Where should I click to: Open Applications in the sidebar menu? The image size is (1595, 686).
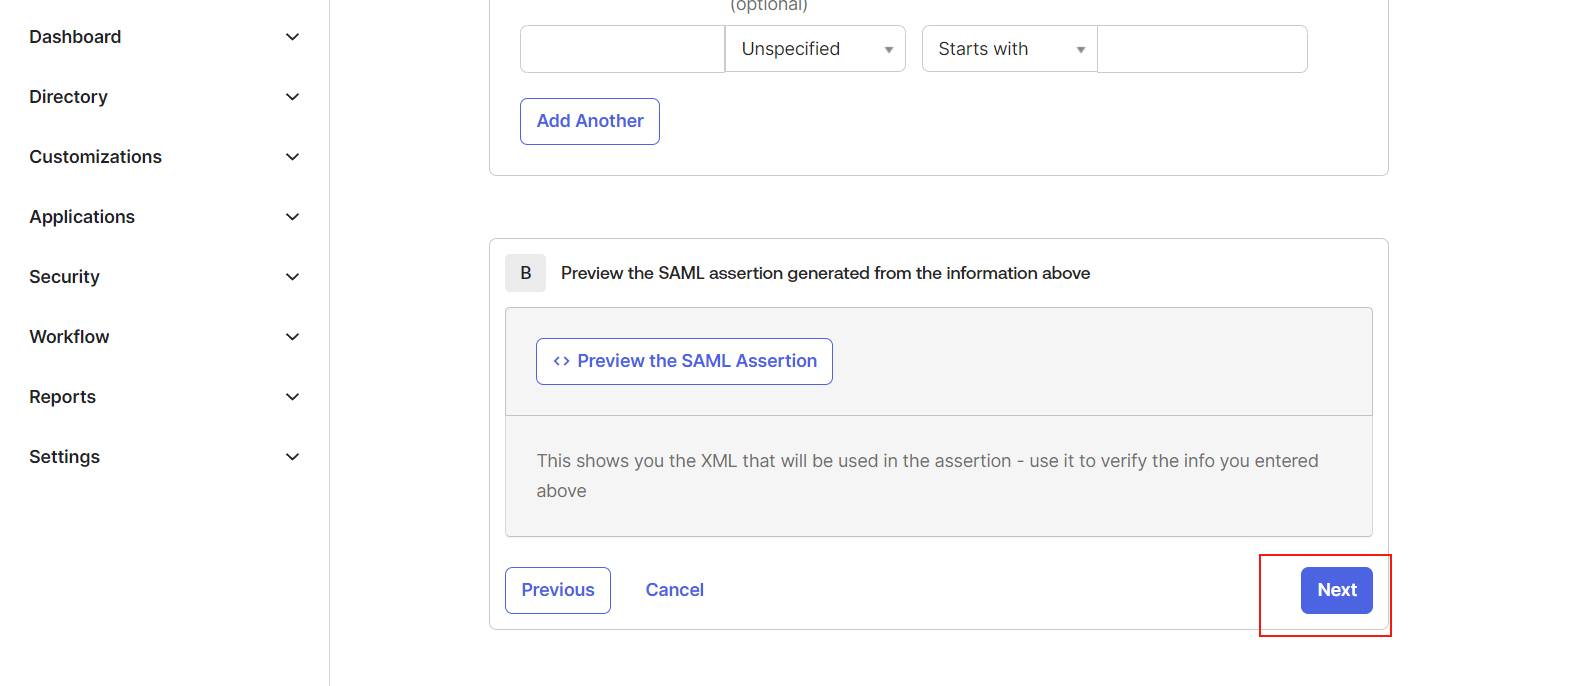(82, 217)
